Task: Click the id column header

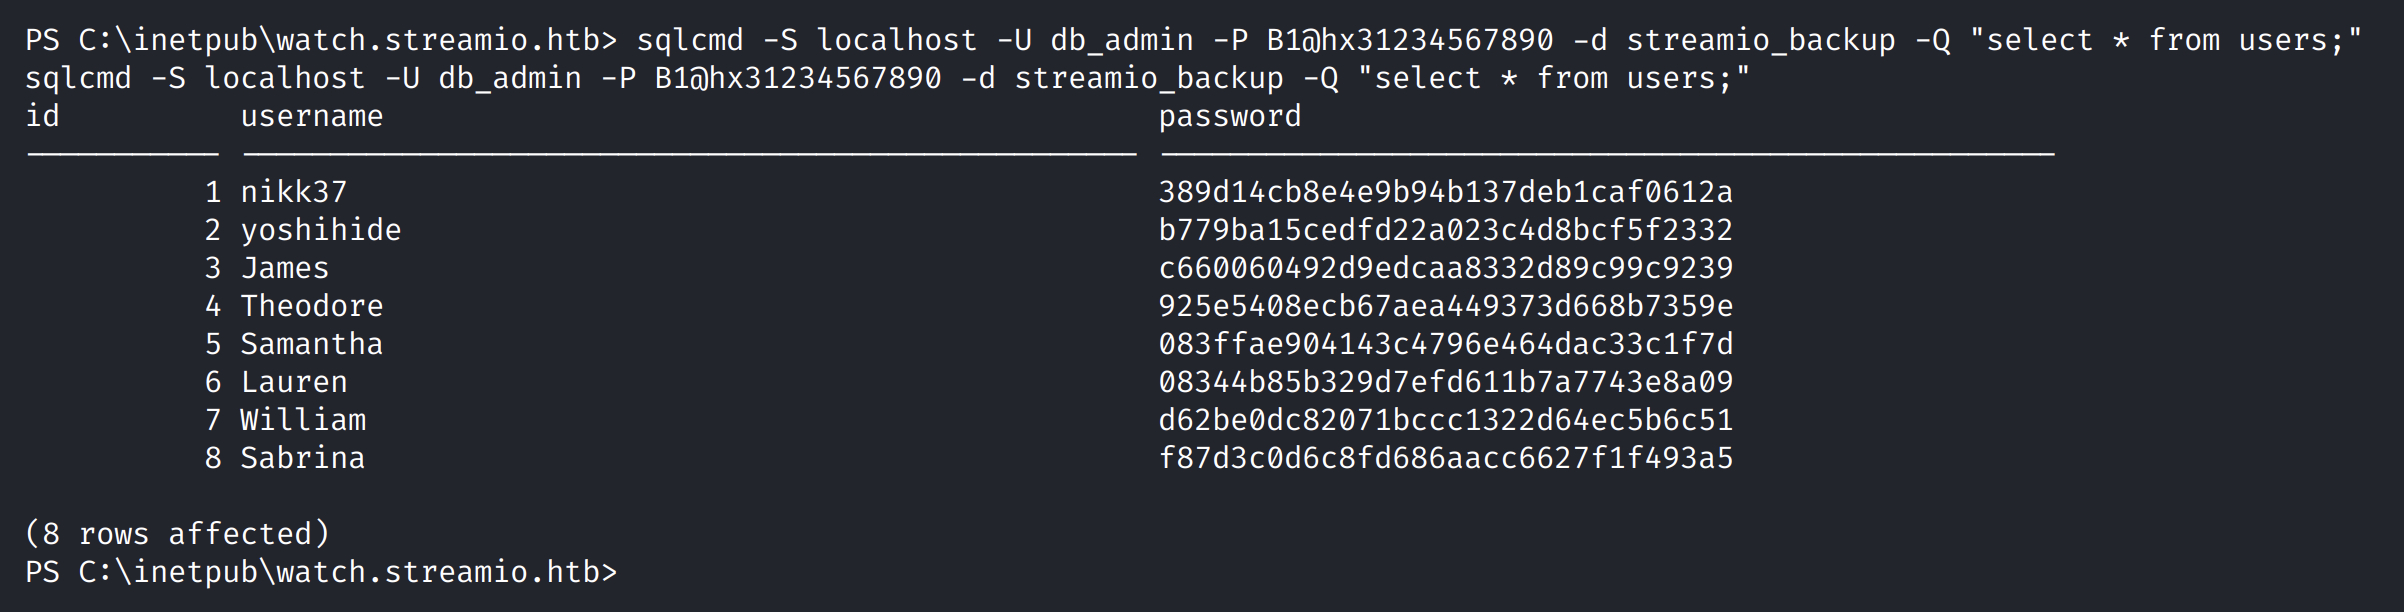Action: [x=42, y=117]
